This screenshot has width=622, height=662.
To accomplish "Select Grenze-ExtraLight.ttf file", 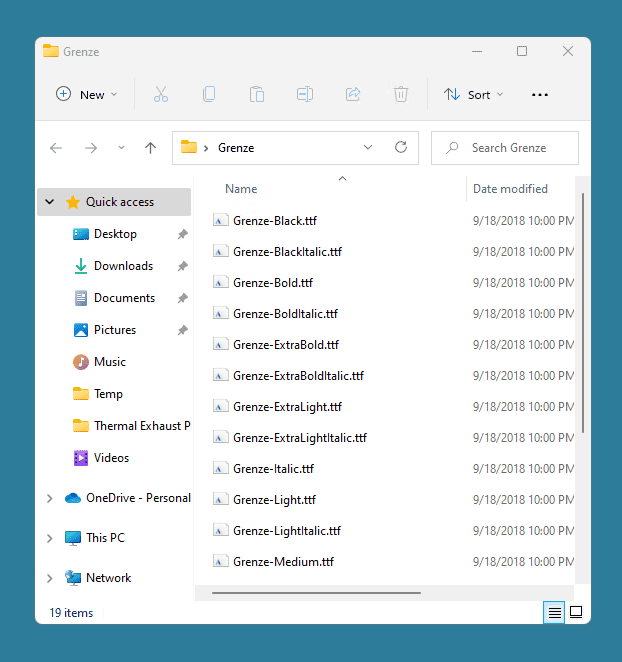I will (287, 407).
